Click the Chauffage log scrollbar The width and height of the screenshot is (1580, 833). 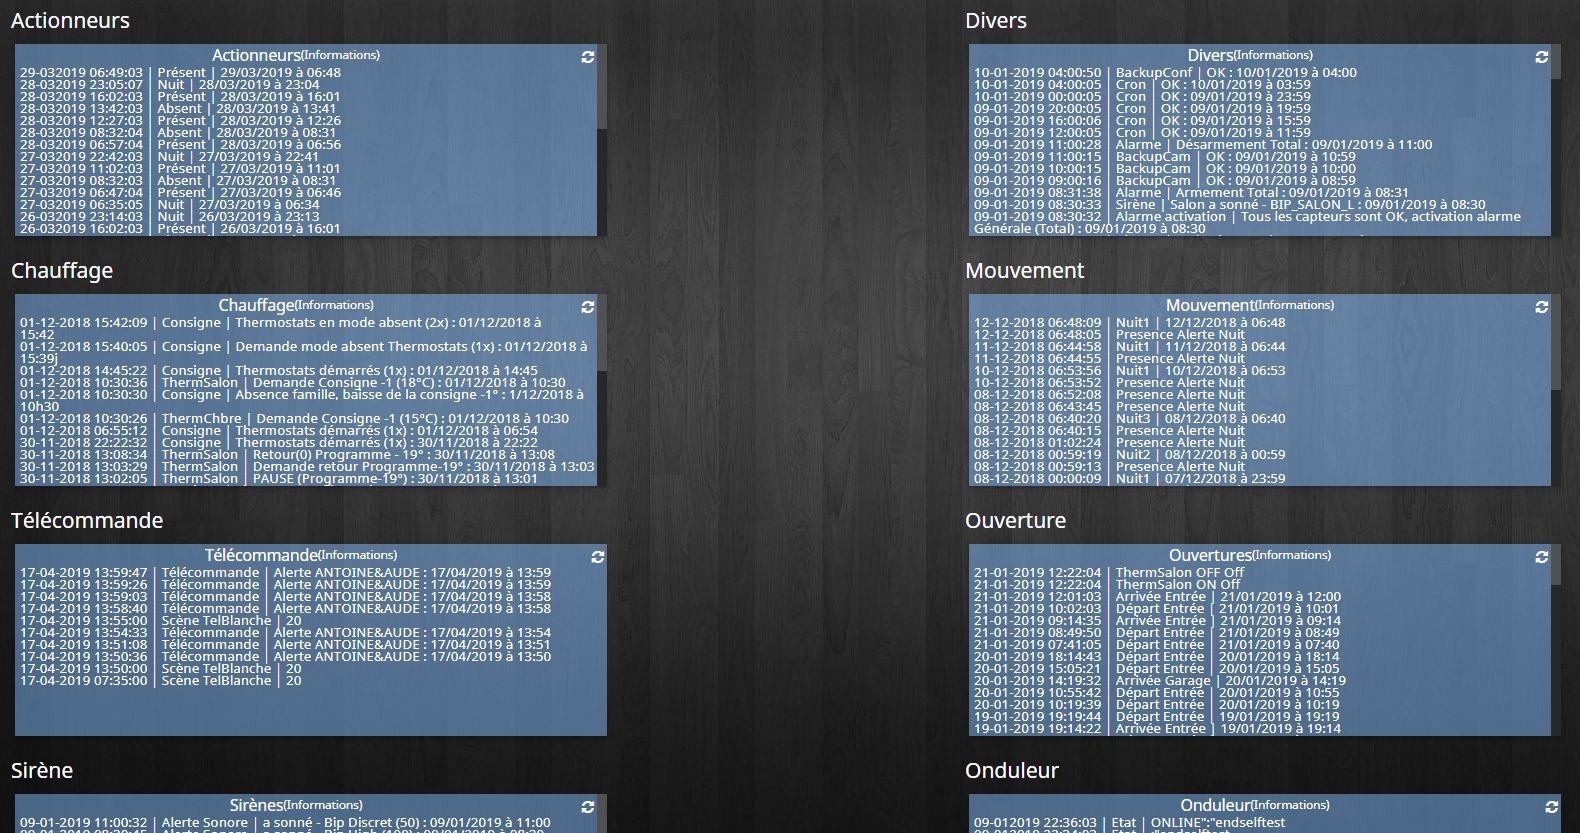tap(602, 333)
